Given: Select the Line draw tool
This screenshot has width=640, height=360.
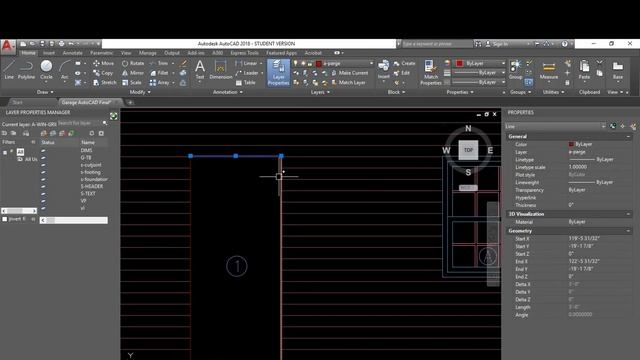Looking at the screenshot, I should (9, 69).
